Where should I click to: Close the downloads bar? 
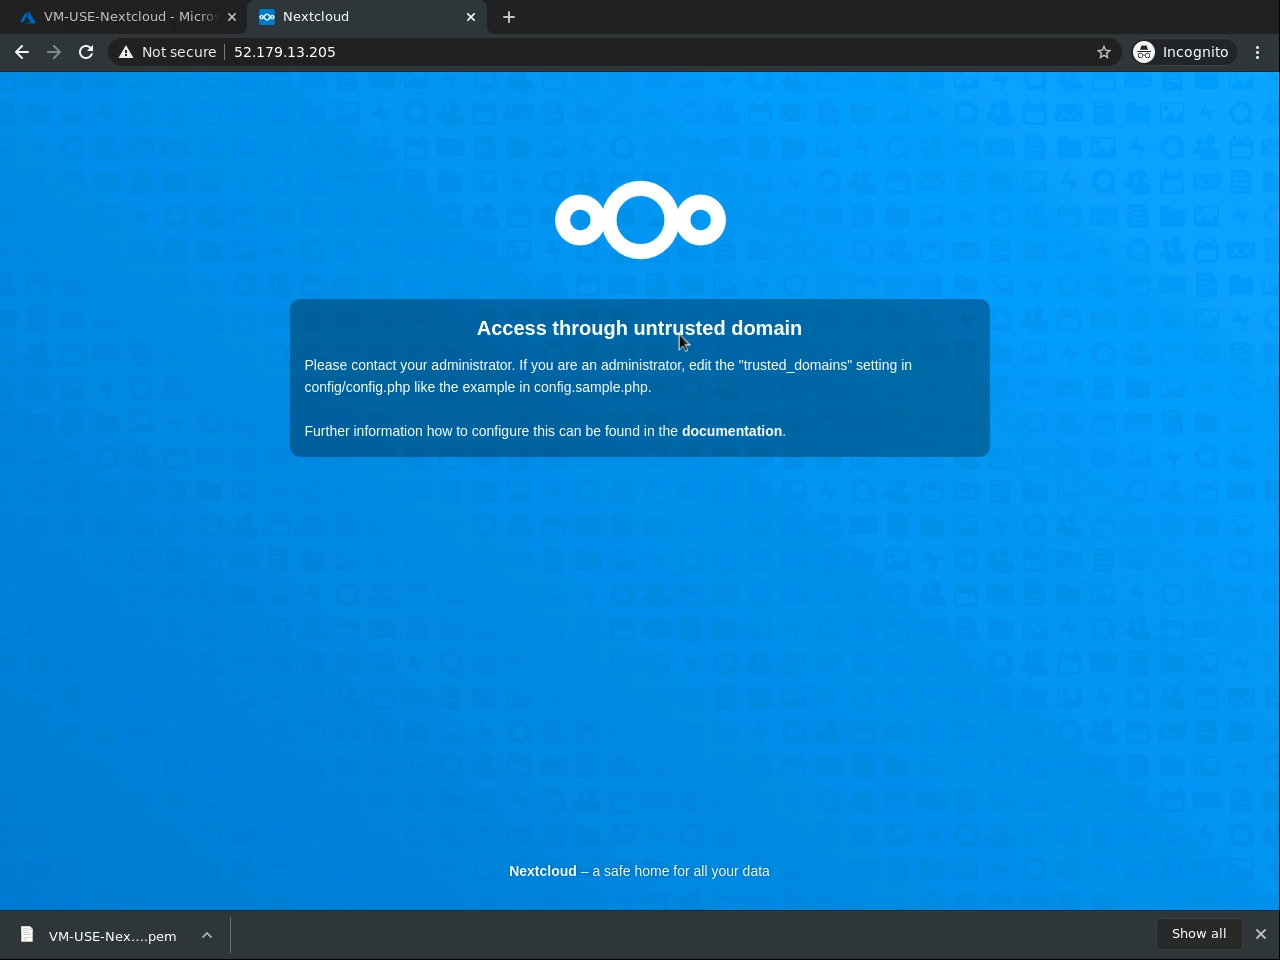point(1261,934)
